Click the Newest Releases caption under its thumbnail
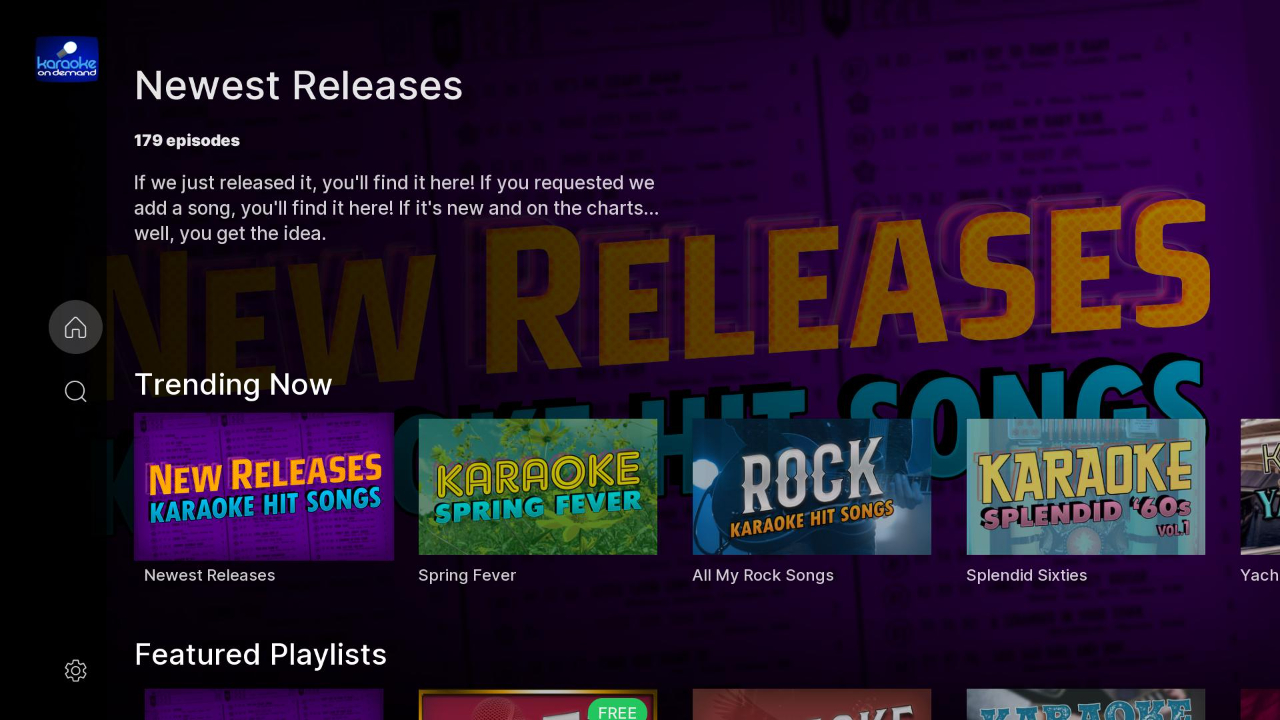The image size is (1280, 720). [209, 575]
